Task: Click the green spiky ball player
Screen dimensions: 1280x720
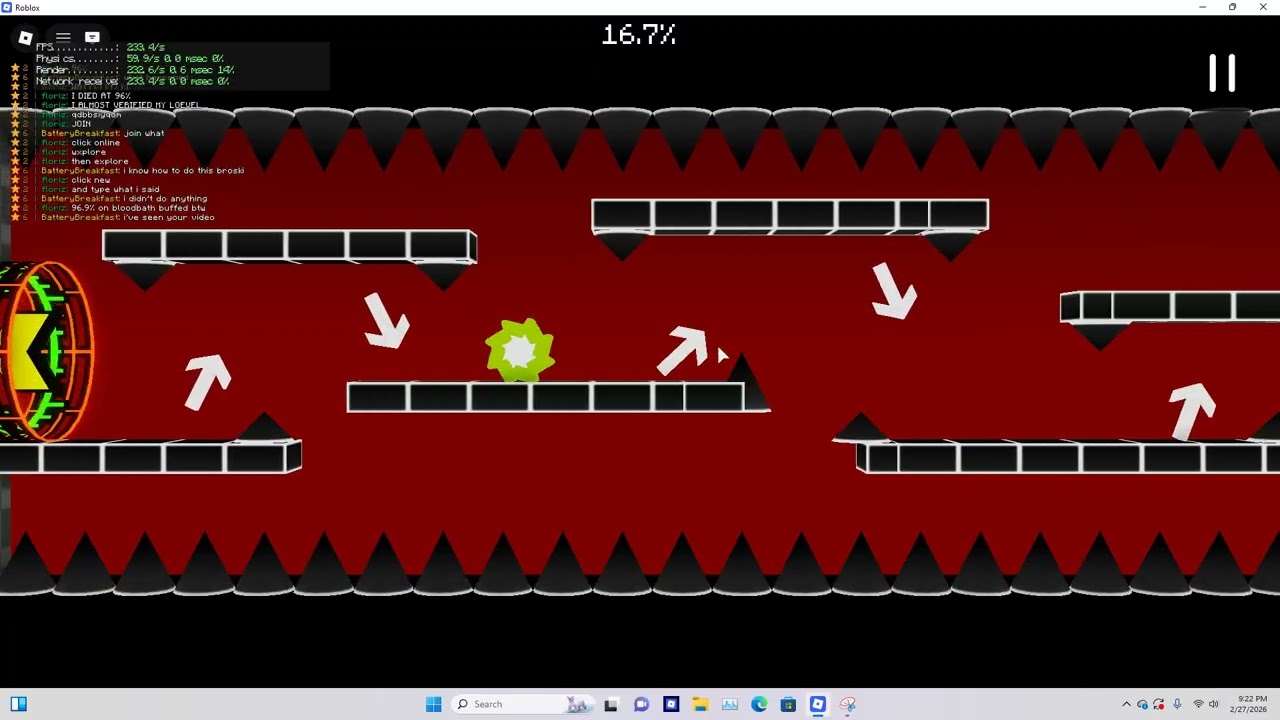Action: point(520,350)
